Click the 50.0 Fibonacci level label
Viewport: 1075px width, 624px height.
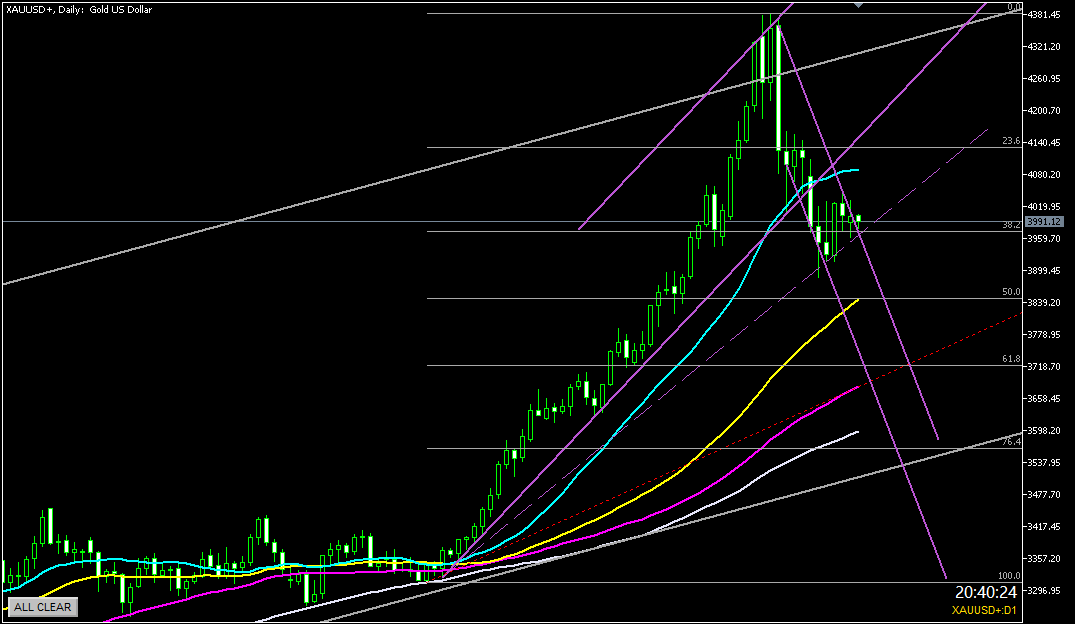1010,292
